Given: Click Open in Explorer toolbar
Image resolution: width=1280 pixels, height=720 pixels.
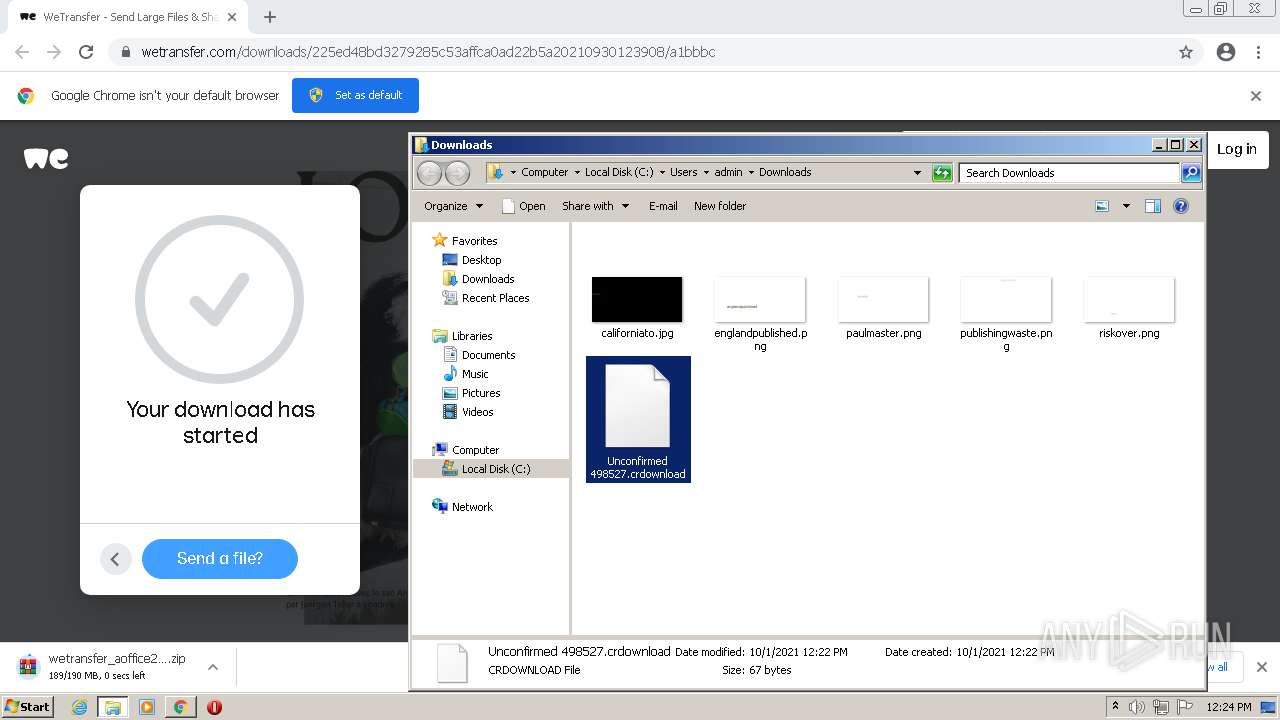Looking at the screenshot, I should pos(523,206).
